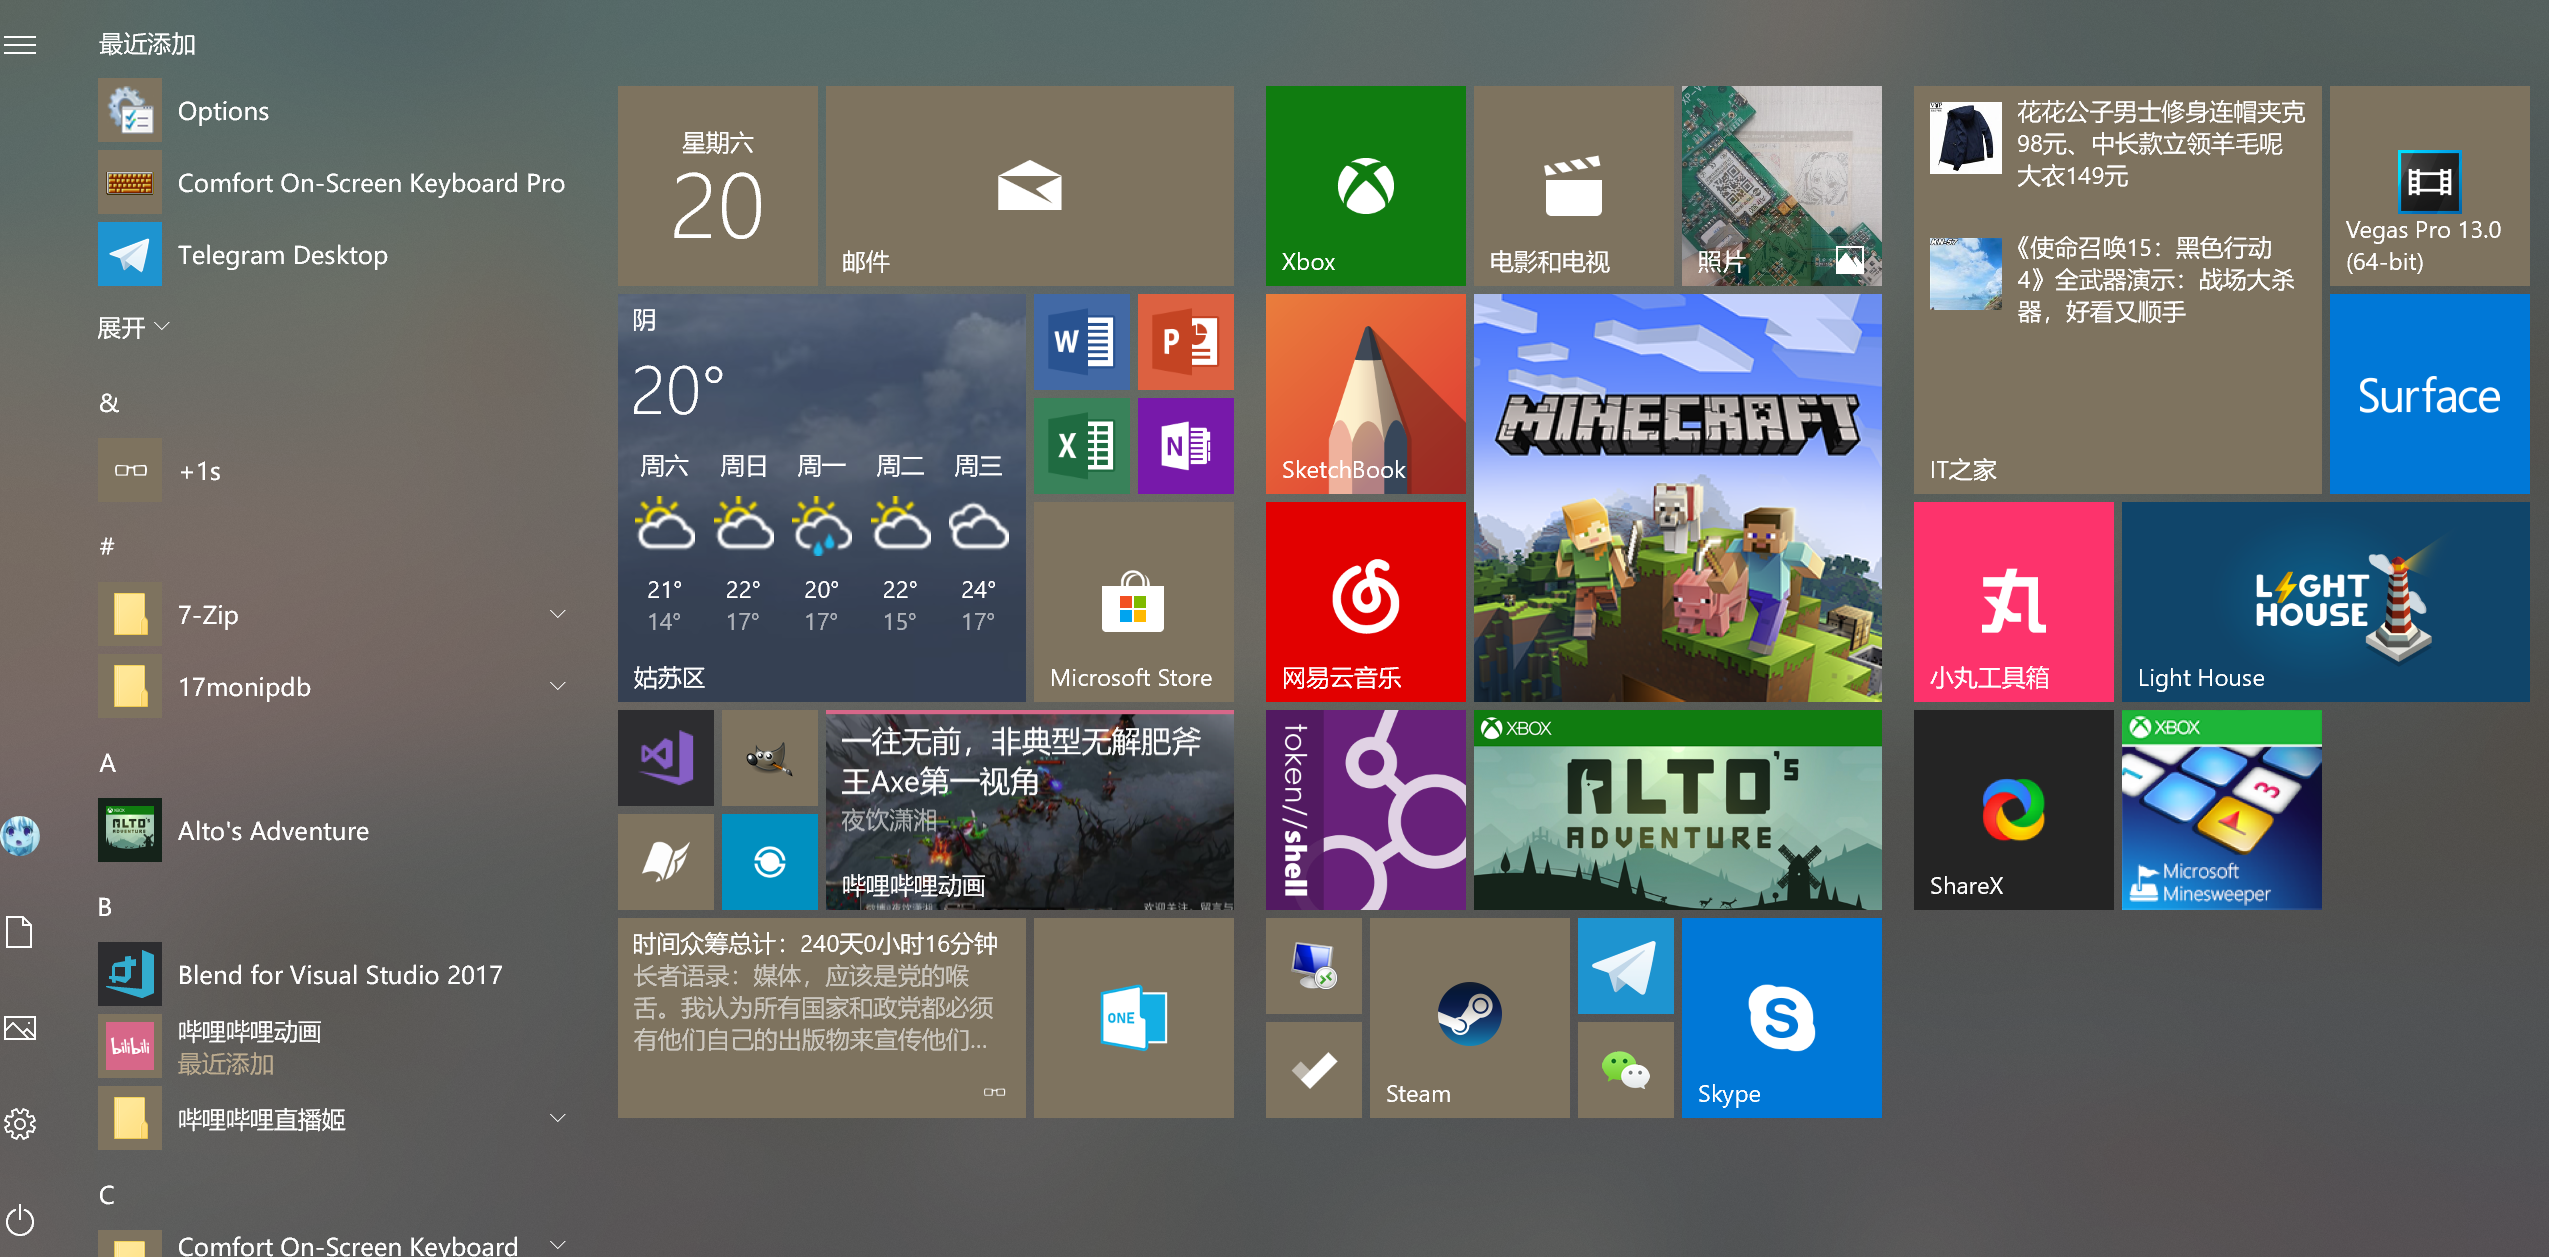Open the Alto's Adventure Xbox tile
This screenshot has height=1257, width=2549.
[1677, 810]
